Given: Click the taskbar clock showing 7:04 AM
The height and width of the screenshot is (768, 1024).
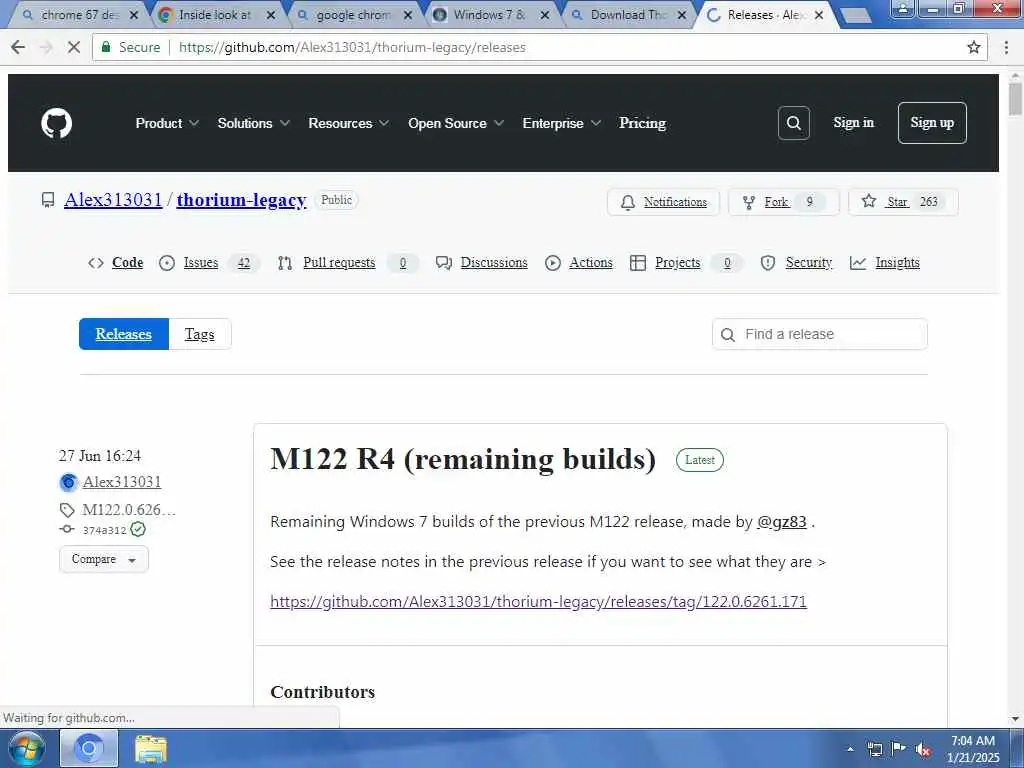Looking at the screenshot, I should click(x=972, y=749).
